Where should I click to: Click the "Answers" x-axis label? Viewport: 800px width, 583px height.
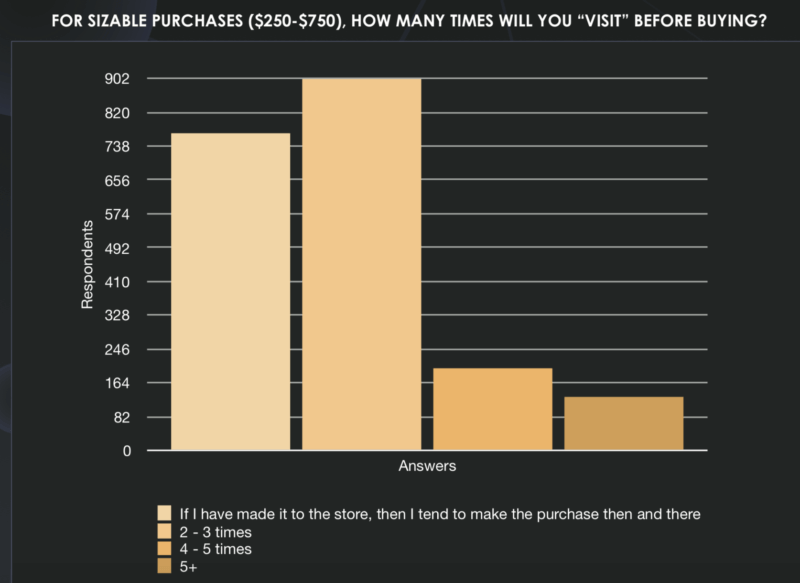[428, 466]
